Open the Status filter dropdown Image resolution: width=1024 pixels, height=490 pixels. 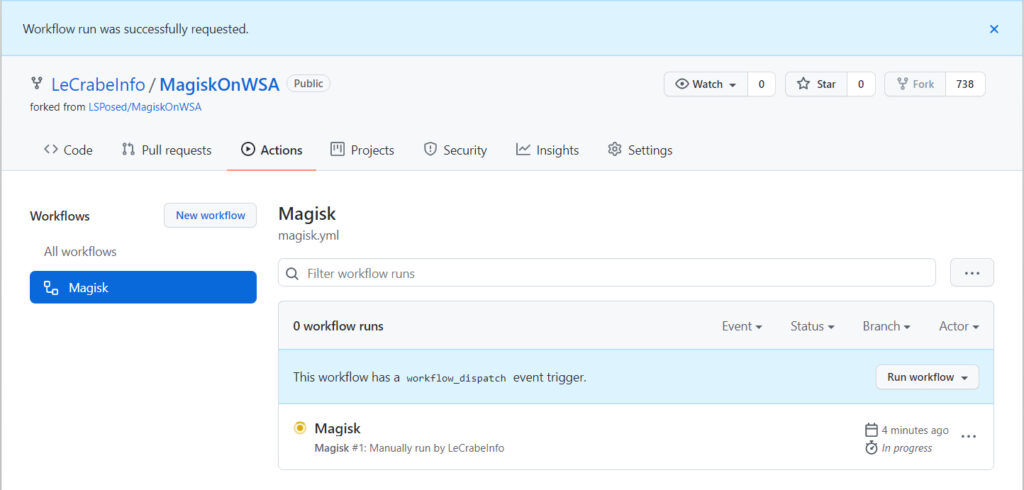812,326
